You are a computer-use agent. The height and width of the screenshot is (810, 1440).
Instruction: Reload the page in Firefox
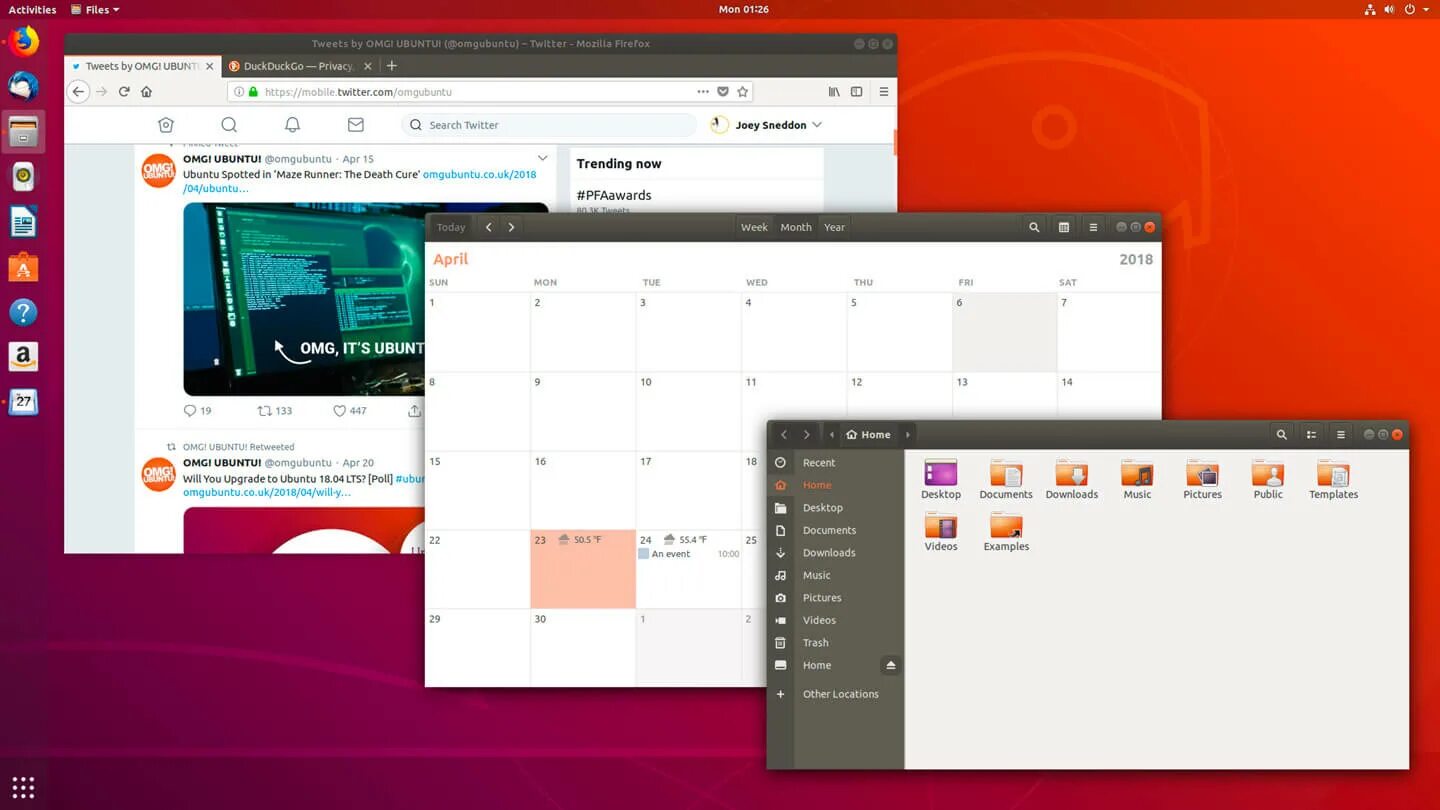click(124, 91)
